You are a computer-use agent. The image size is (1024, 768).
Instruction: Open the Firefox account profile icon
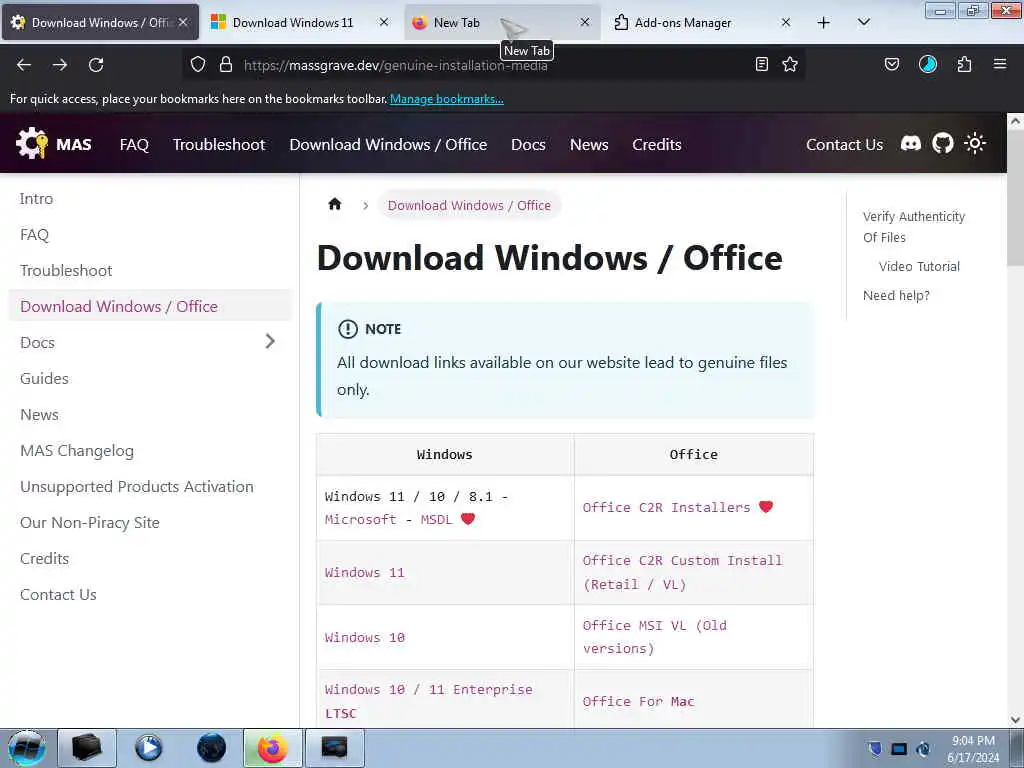click(928, 64)
